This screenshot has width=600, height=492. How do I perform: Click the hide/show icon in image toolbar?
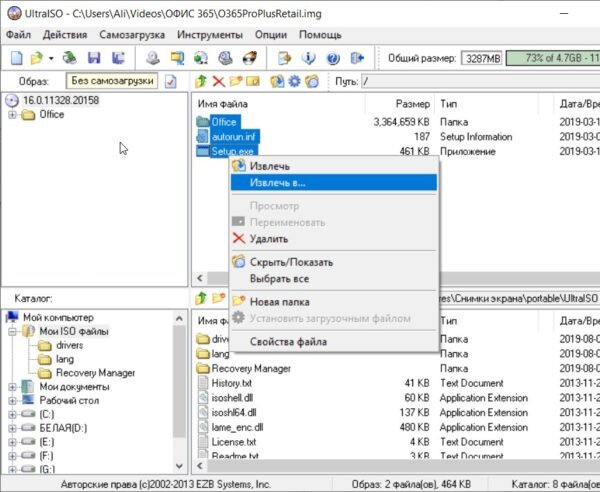pyautogui.click(x=312, y=81)
